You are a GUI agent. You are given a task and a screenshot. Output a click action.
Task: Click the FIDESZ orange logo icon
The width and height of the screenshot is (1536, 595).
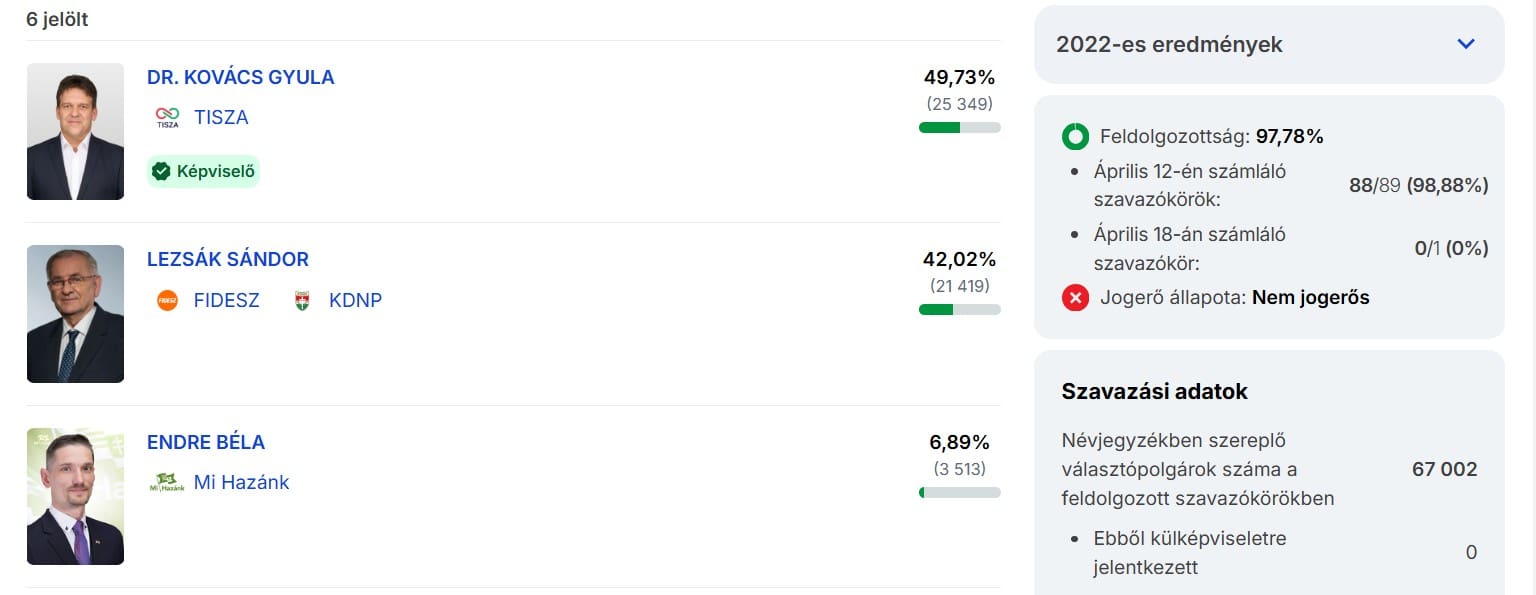(x=167, y=300)
